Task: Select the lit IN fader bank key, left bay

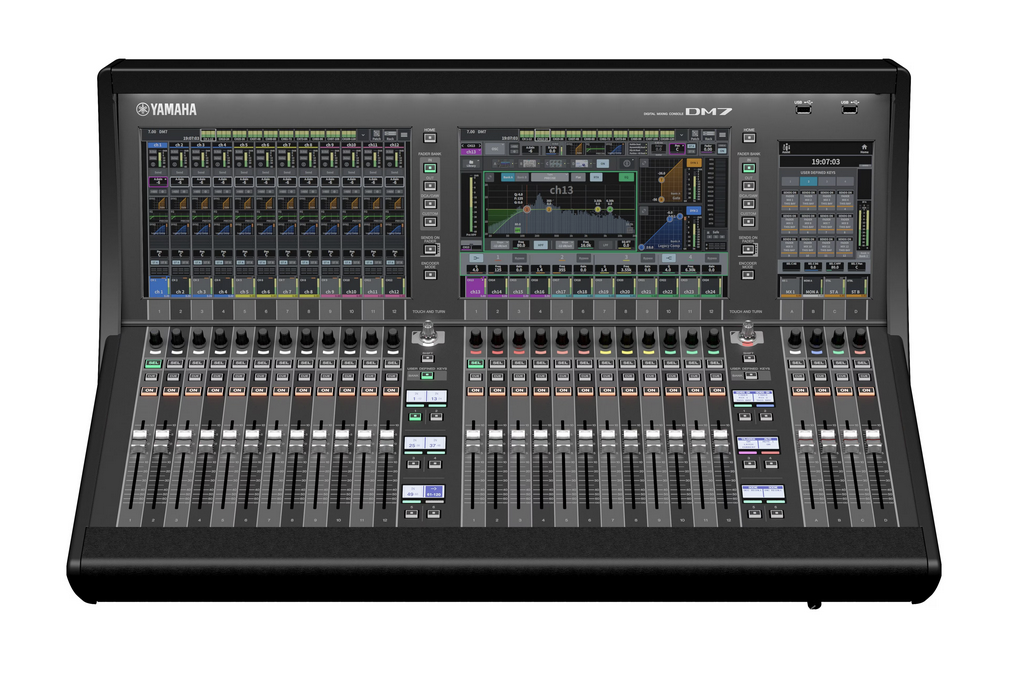Action: click(430, 168)
